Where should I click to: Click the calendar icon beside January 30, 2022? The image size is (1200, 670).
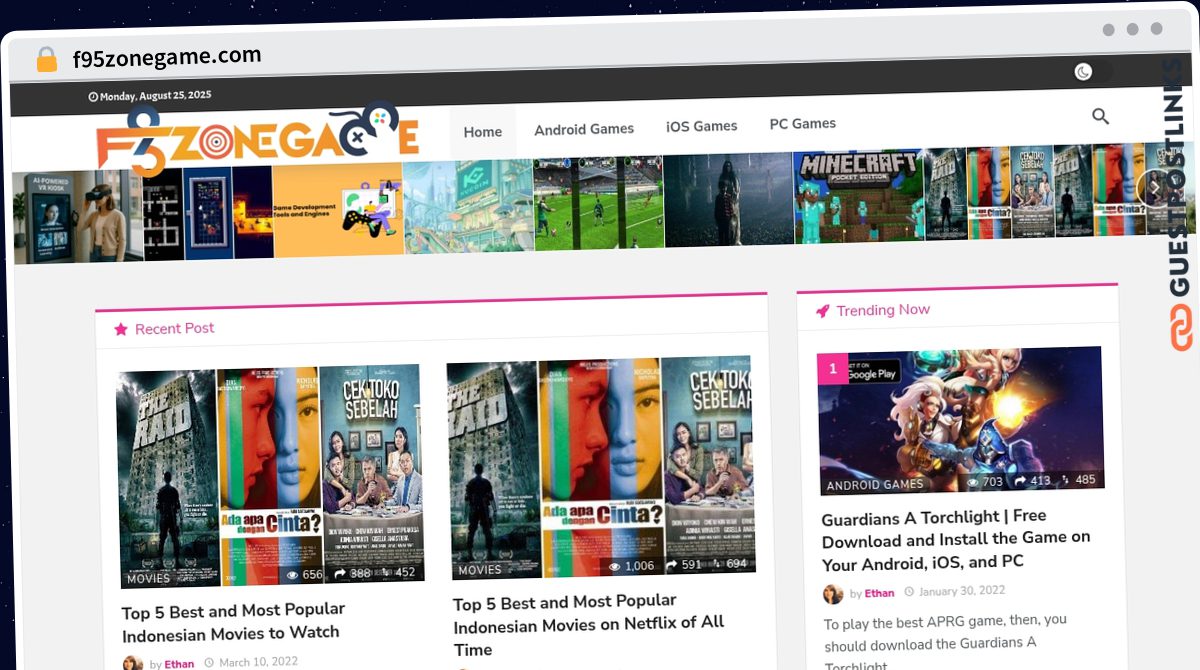(x=910, y=591)
